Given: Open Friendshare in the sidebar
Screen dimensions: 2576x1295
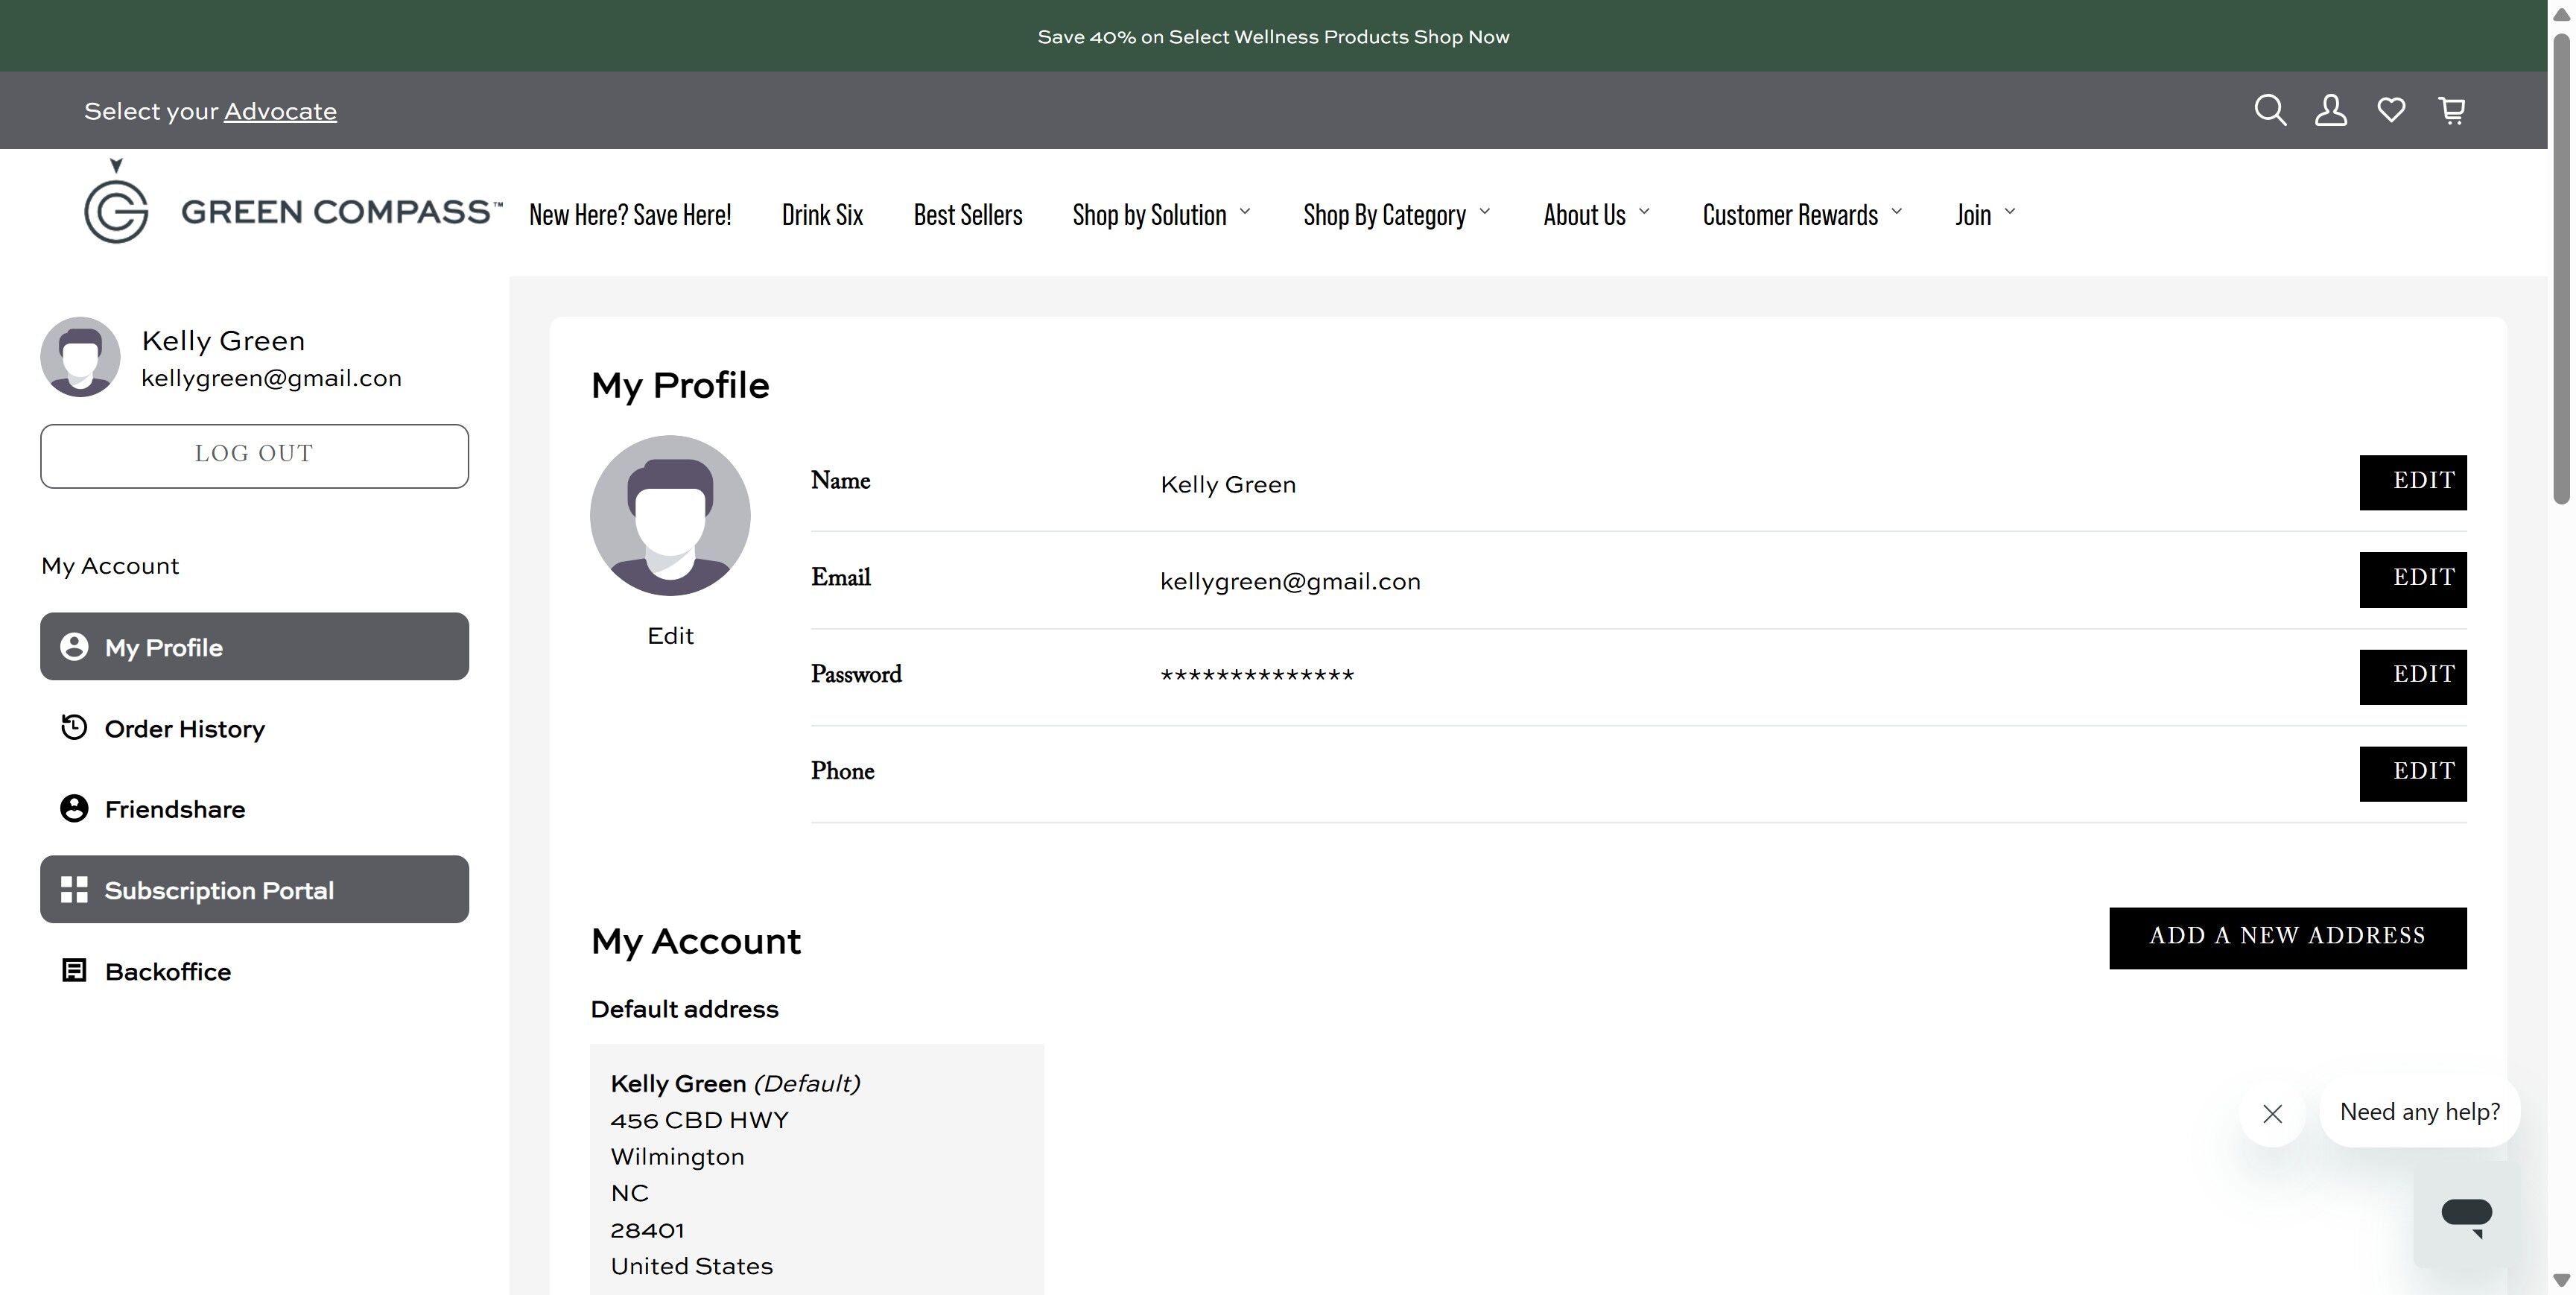Looking at the screenshot, I should point(254,808).
